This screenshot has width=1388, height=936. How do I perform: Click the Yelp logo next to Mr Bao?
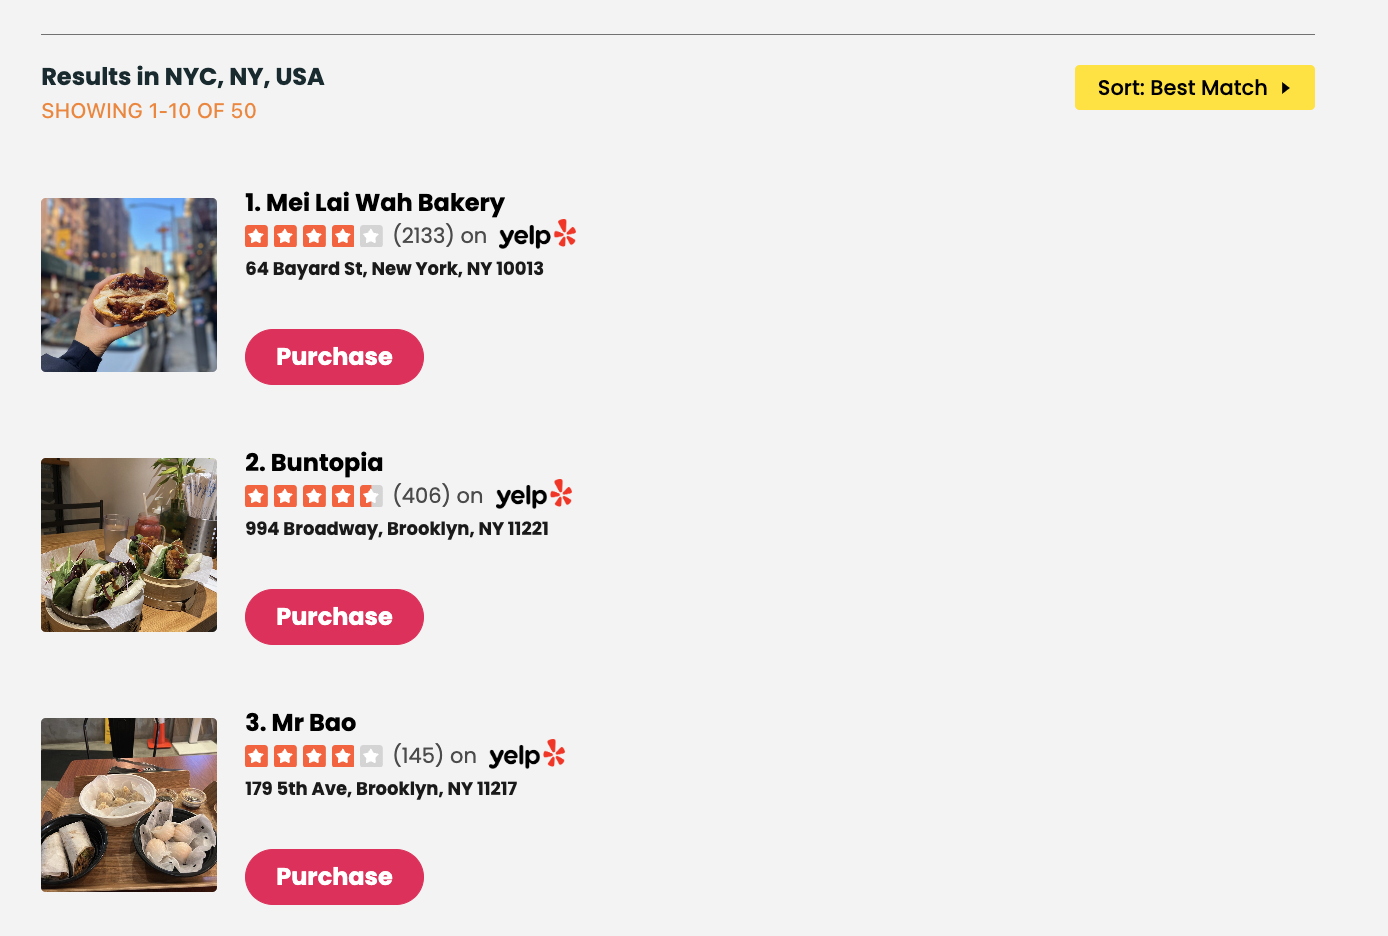[528, 755]
